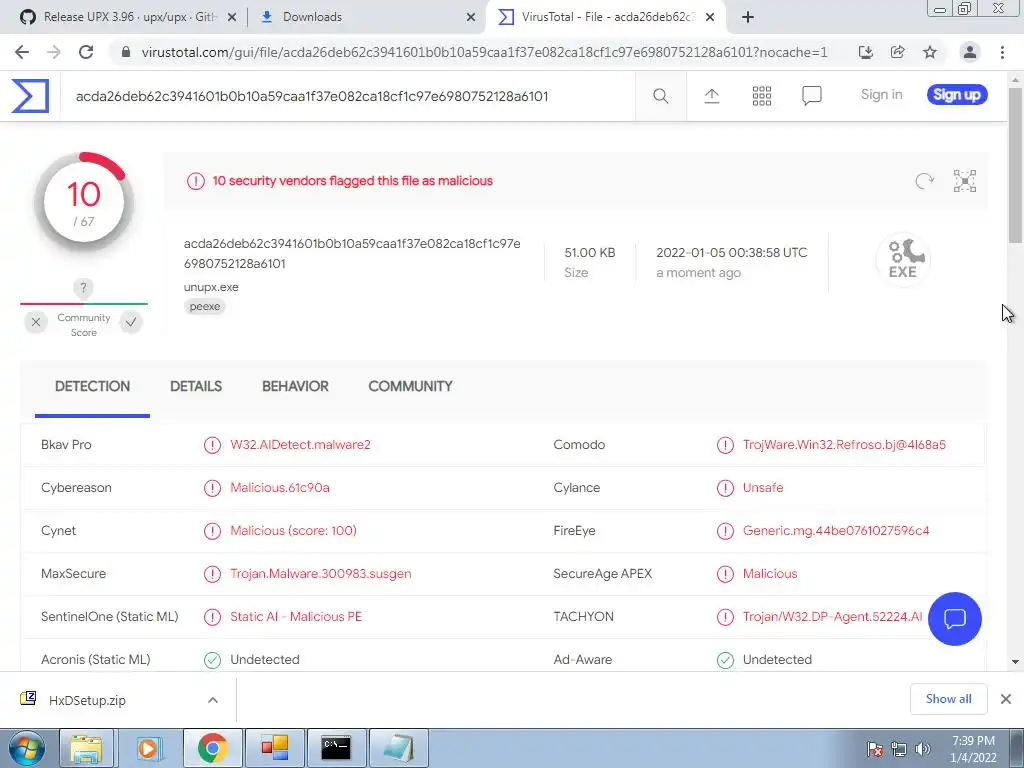Viewport: 1024px width, 768px height.
Task: Click Trojan.Malware.300983.susgen result
Action: tap(321, 574)
